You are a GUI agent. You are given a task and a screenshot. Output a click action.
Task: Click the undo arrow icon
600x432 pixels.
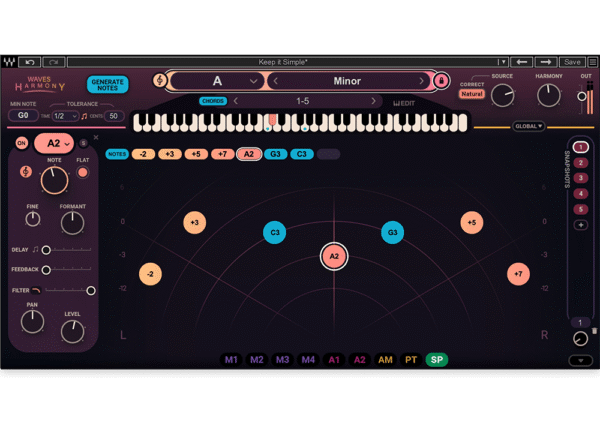pyautogui.click(x=30, y=62)
